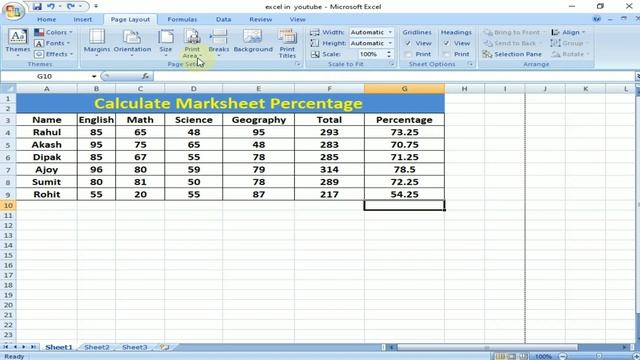Toggle Gridlines Print checkbox
The width and height of the screenshot is (640, 360).
(408, 54)
